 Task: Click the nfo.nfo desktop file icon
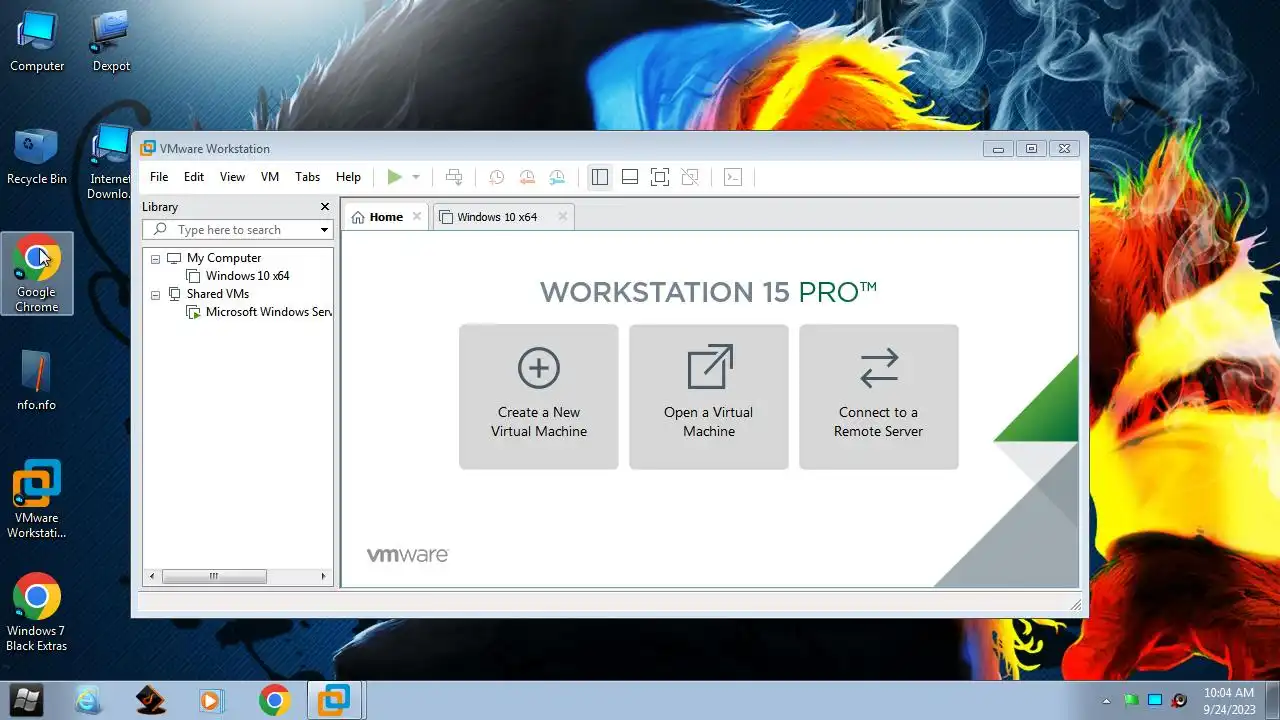tap(37, 382)
